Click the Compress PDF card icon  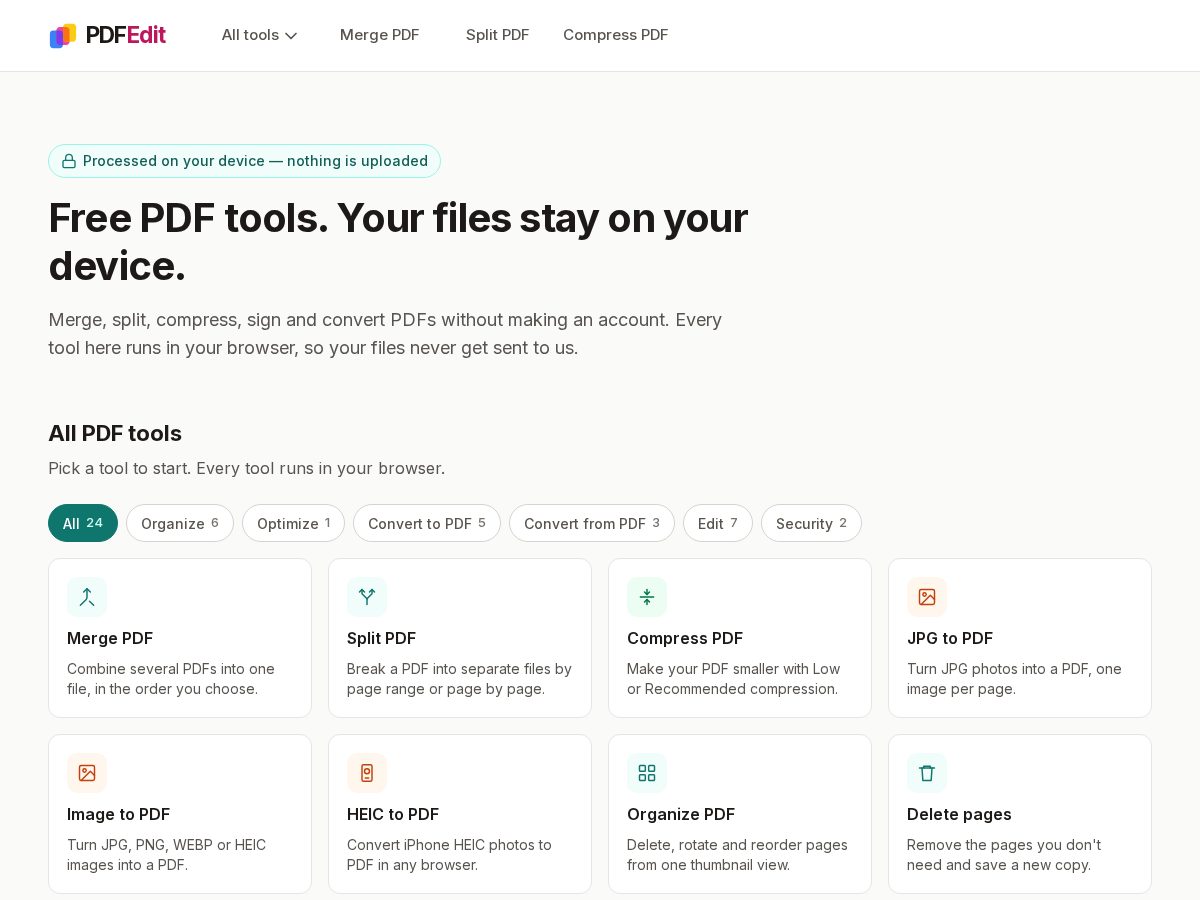click(x=647, y=597)
